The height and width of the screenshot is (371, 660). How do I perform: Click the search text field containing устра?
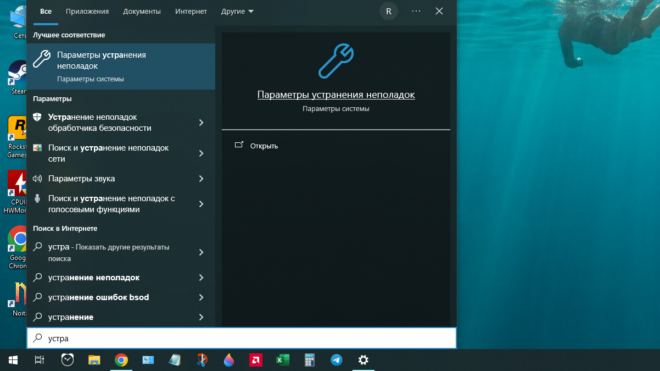242,338
